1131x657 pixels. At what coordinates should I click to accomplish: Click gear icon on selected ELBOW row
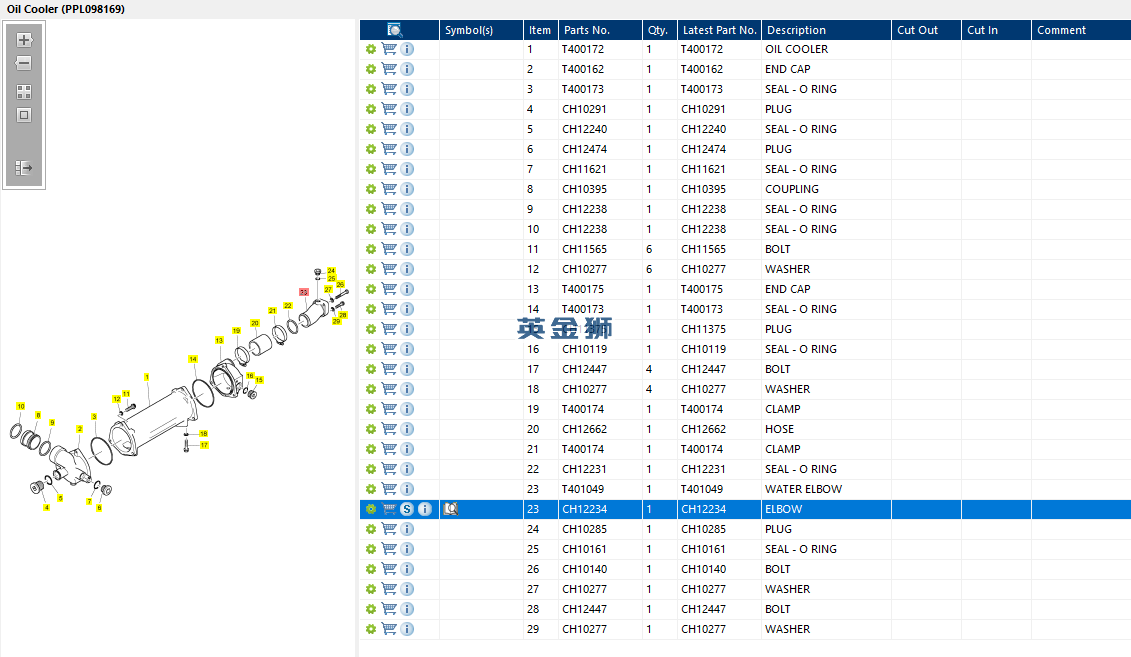click(371, 509)
